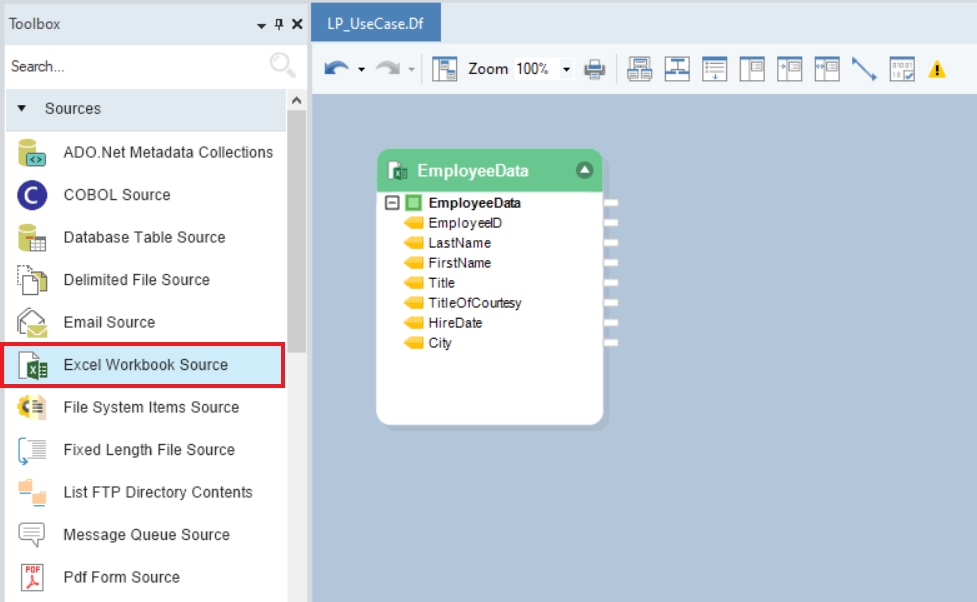Collapse EmployeeData tree node minus box
The height and width of the screenshot is (602, 977).
[392, 203]
